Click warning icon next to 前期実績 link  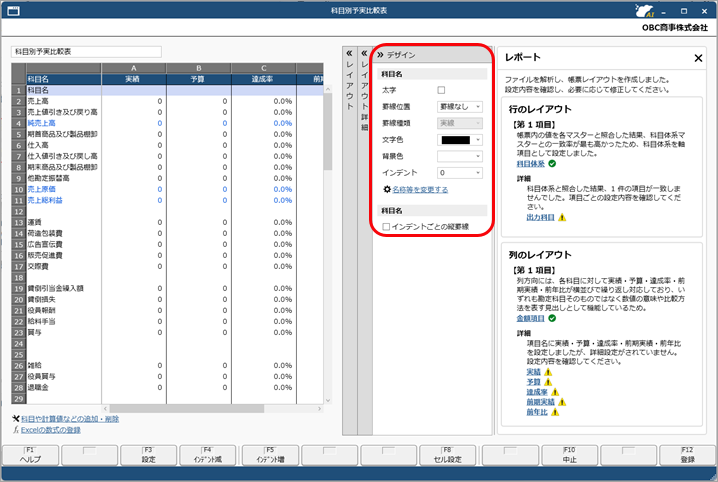pos(562,402)
